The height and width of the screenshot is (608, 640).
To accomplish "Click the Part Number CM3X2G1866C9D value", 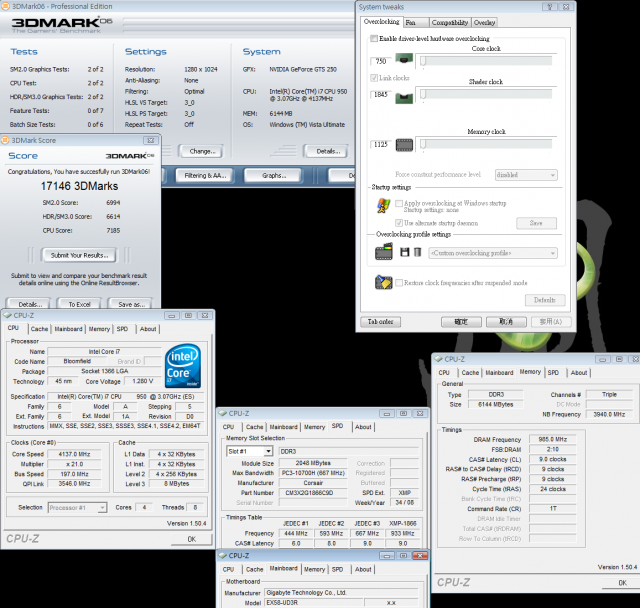I will (x=313, y=493).
